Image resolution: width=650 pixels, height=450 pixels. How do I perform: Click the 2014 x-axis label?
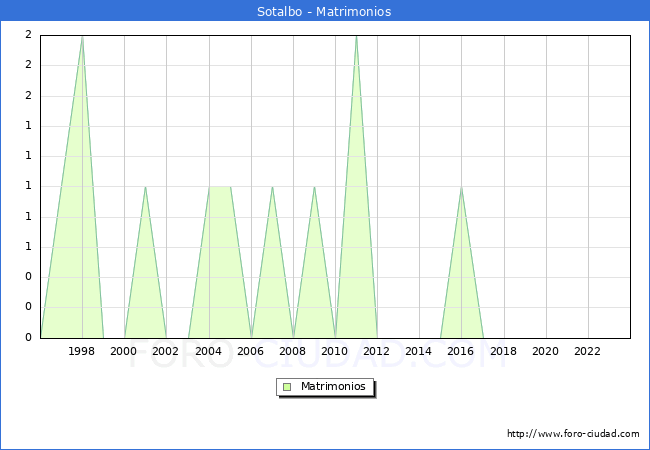(x=419, y=351)
